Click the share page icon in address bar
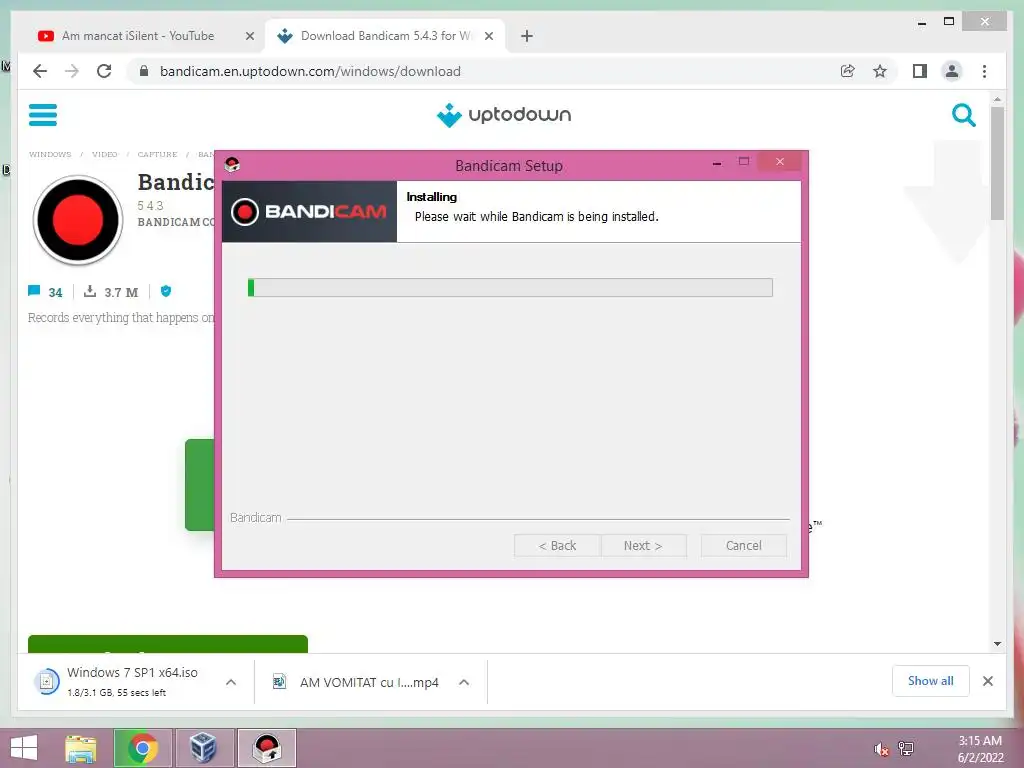This screenshot has height=768, width=1024. click(x=848, y=71)
